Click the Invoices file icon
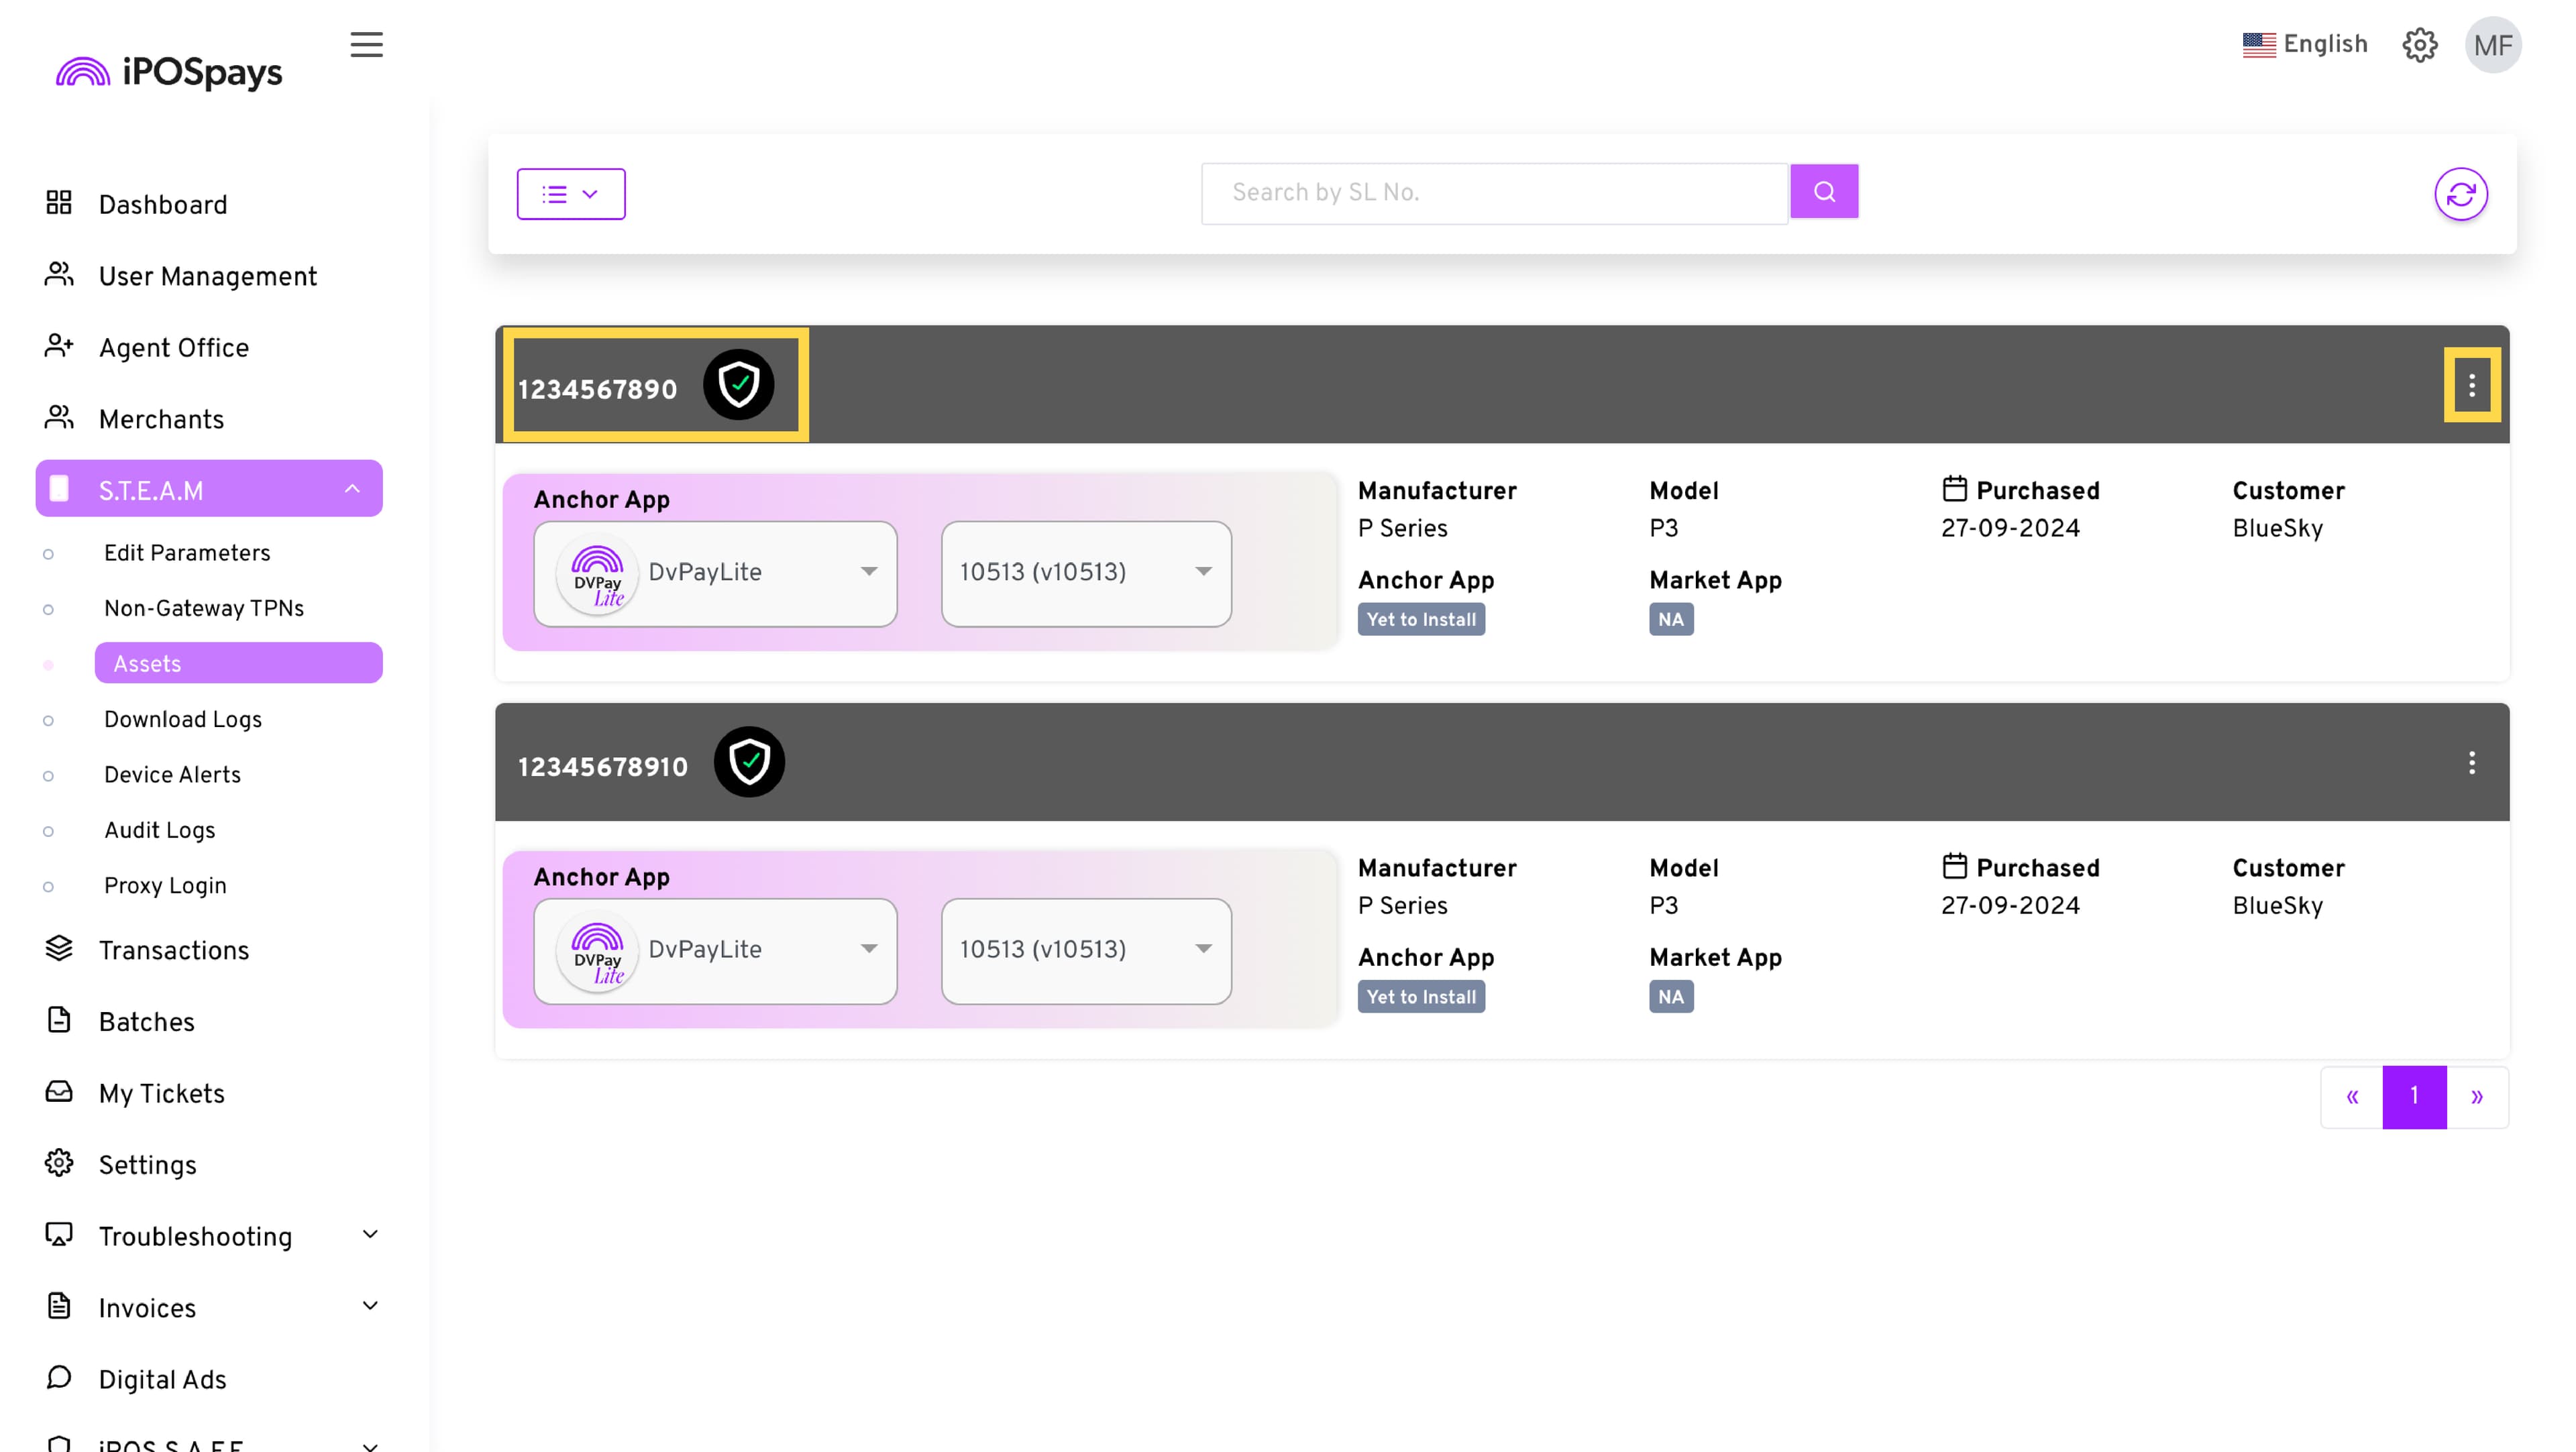The width and height of the screenshot is (2576, 1452). point(59,1306)
